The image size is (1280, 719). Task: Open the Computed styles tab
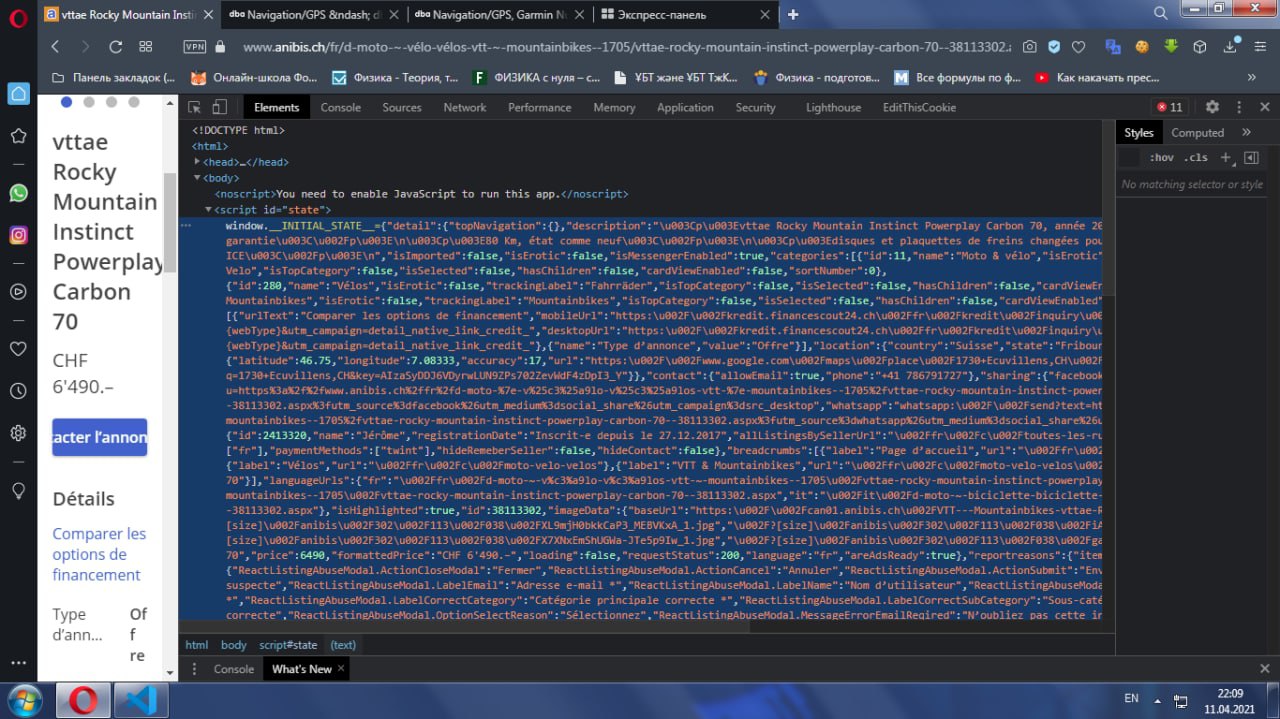(x=1197, y=132)
